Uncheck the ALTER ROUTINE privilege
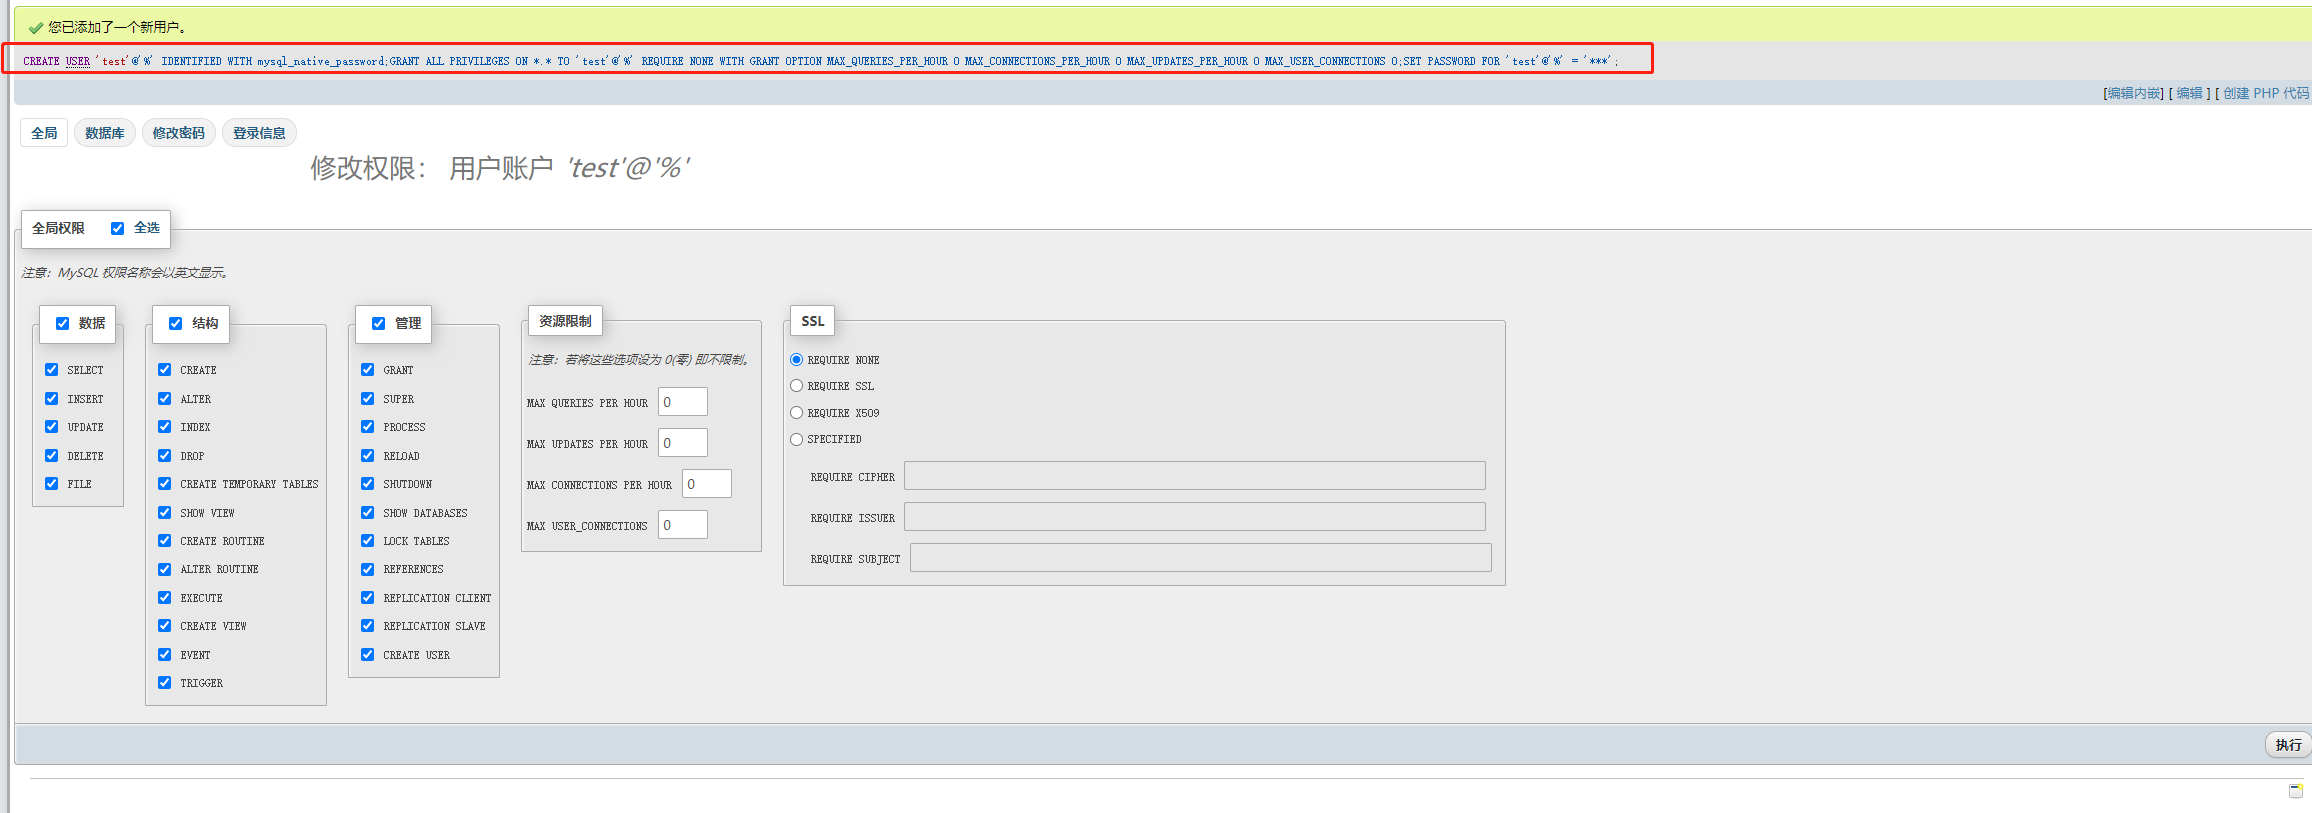The width and height of the screenshot is (2312, 813). click(164, 569)
